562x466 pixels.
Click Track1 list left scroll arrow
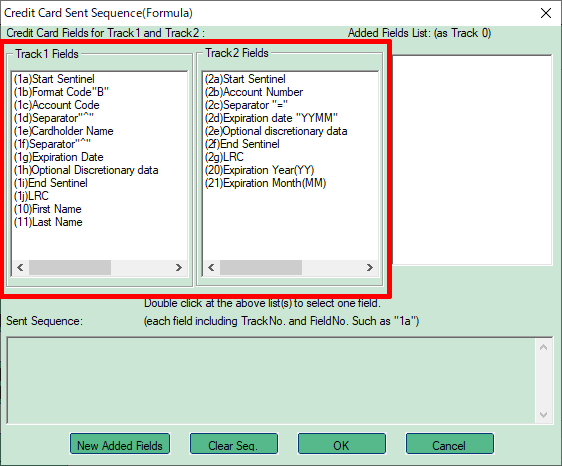click(20, 267)
